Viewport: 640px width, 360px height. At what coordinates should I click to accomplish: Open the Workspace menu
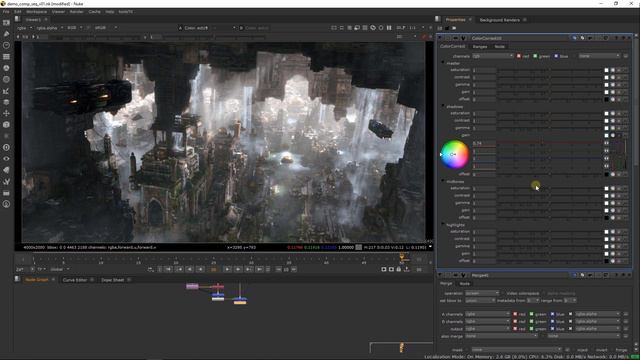36,12
